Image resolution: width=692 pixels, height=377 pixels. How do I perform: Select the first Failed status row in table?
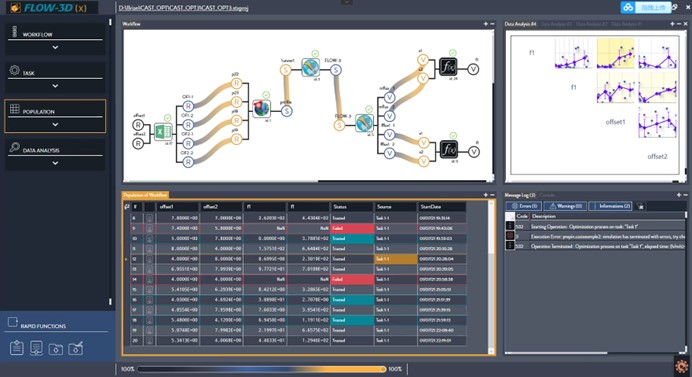298,228
